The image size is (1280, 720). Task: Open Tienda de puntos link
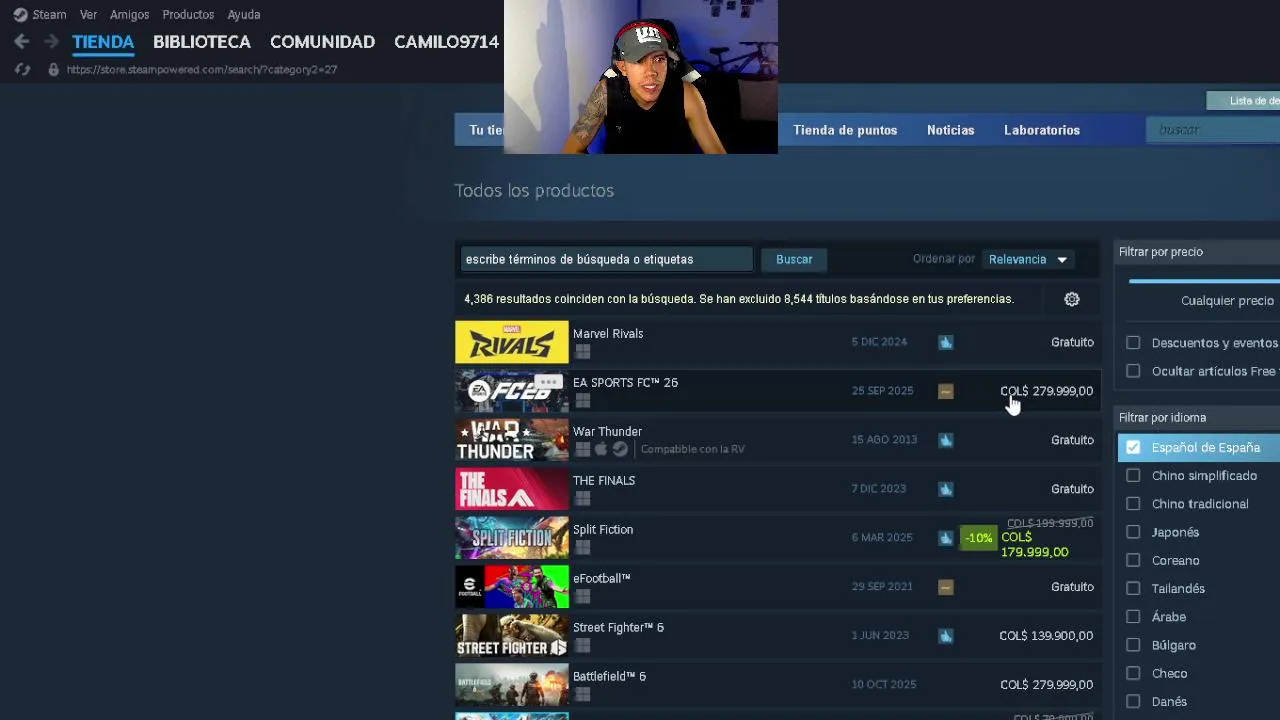(x=845, y=130)
